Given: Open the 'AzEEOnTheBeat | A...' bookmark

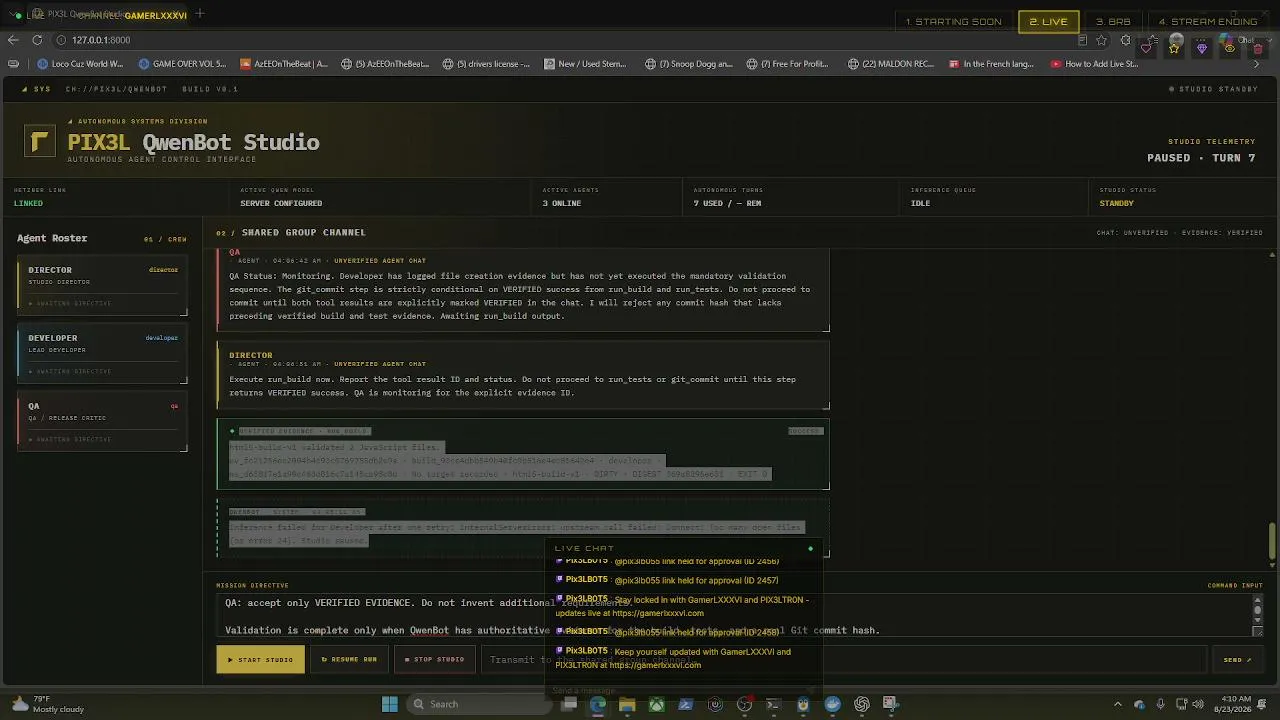Looking at the screenshot, I should 284,64.
